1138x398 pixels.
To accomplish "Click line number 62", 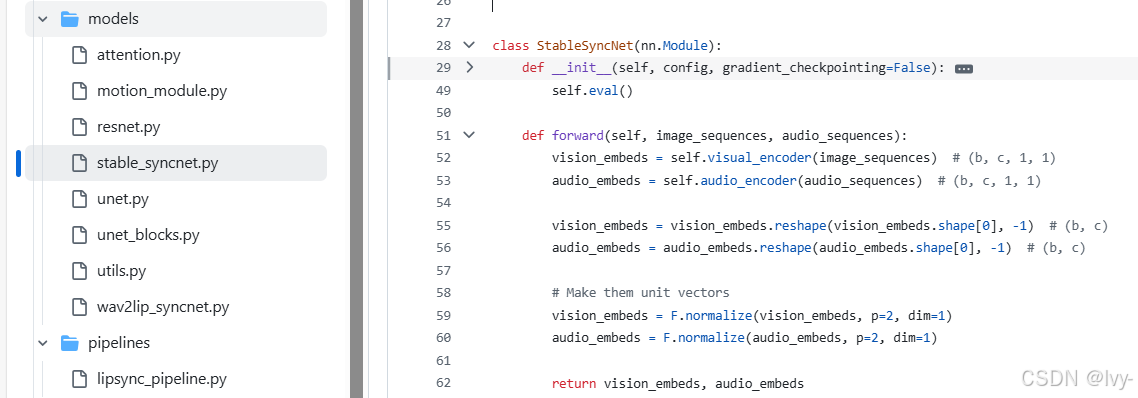I will point(443,383).
